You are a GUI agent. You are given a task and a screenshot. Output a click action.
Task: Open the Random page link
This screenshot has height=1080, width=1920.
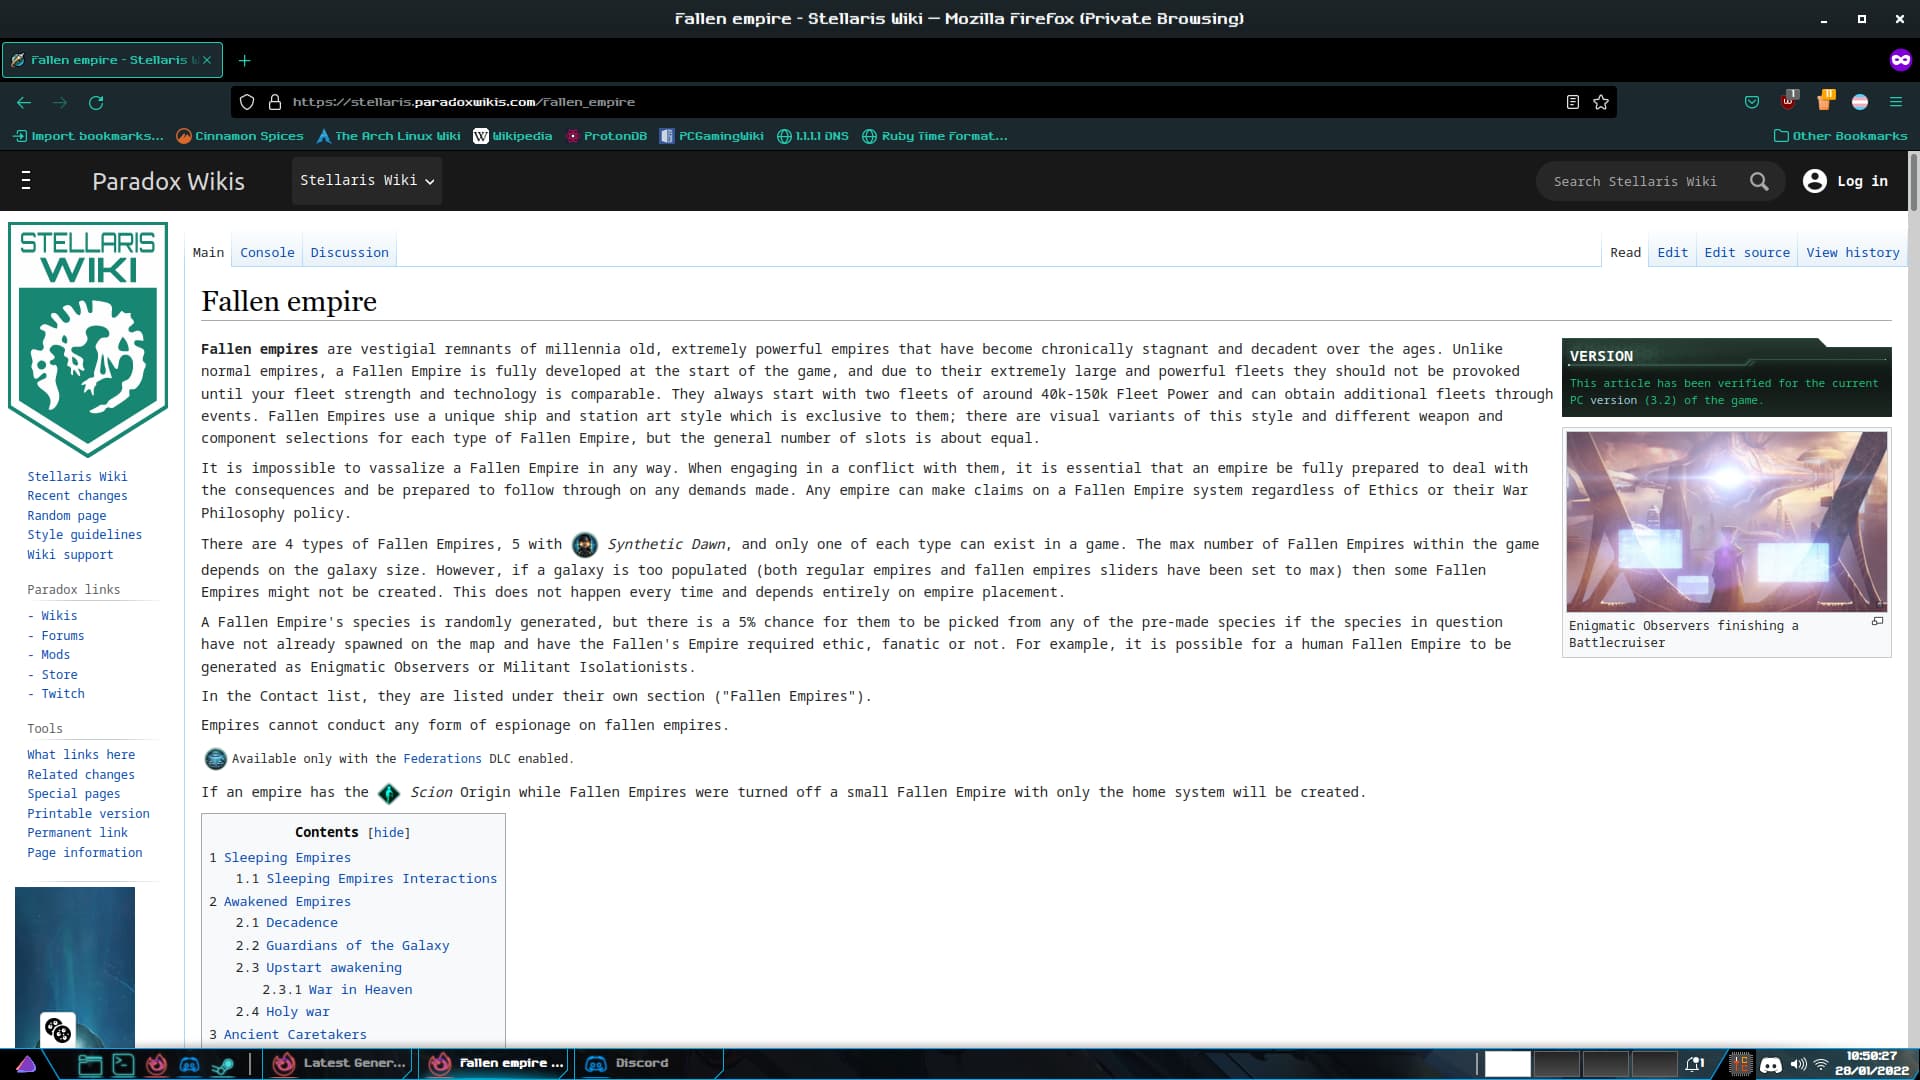pyautogui.click(x=66, y=516)
